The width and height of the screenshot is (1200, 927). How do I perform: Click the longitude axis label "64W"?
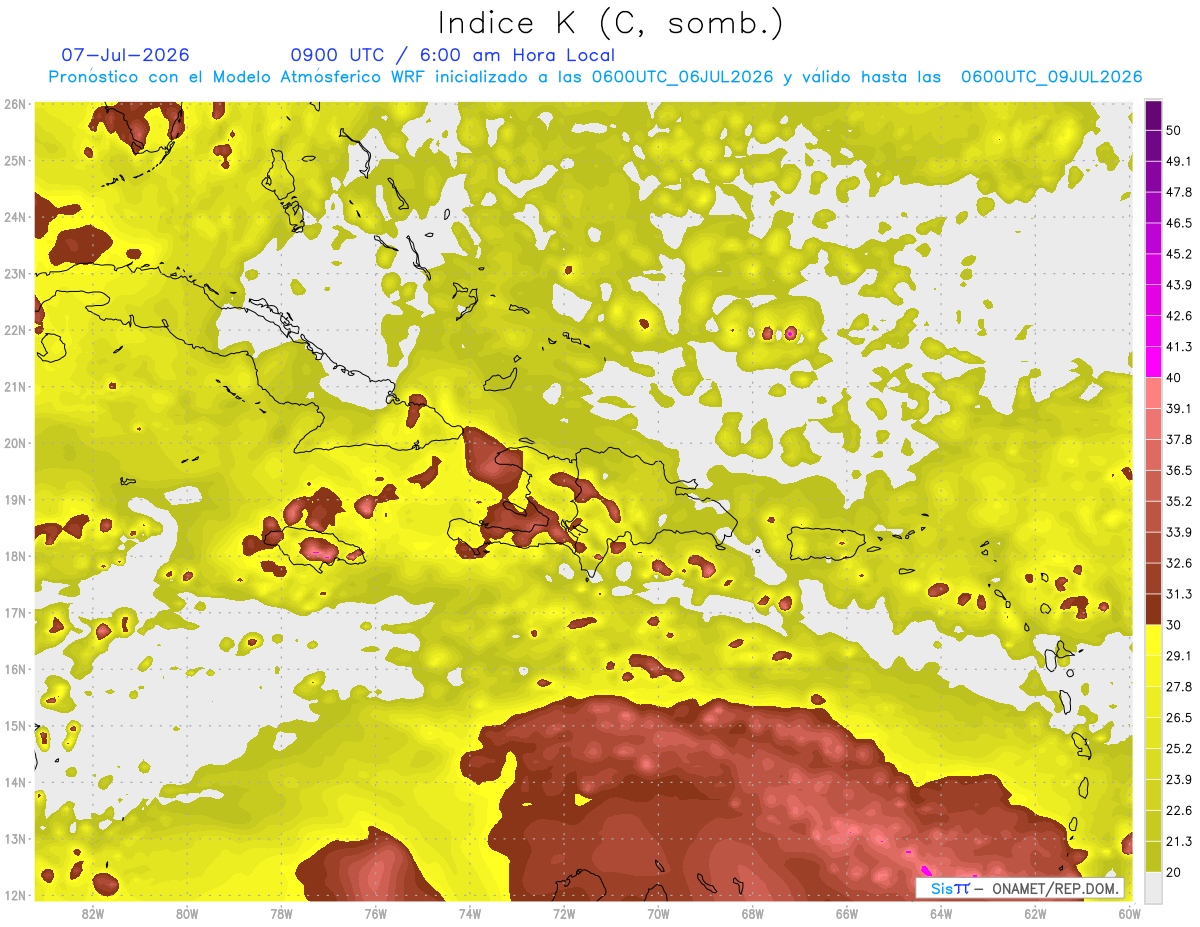click(x=941, y=914)
